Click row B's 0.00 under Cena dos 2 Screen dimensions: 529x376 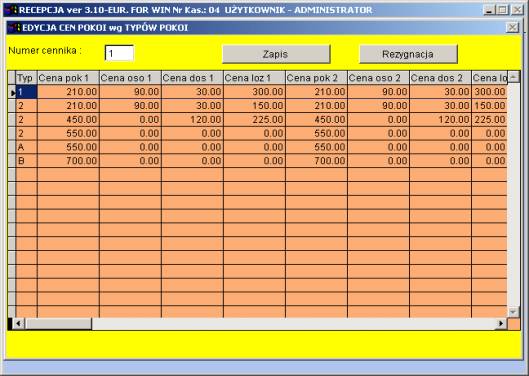tap(441, 161)
